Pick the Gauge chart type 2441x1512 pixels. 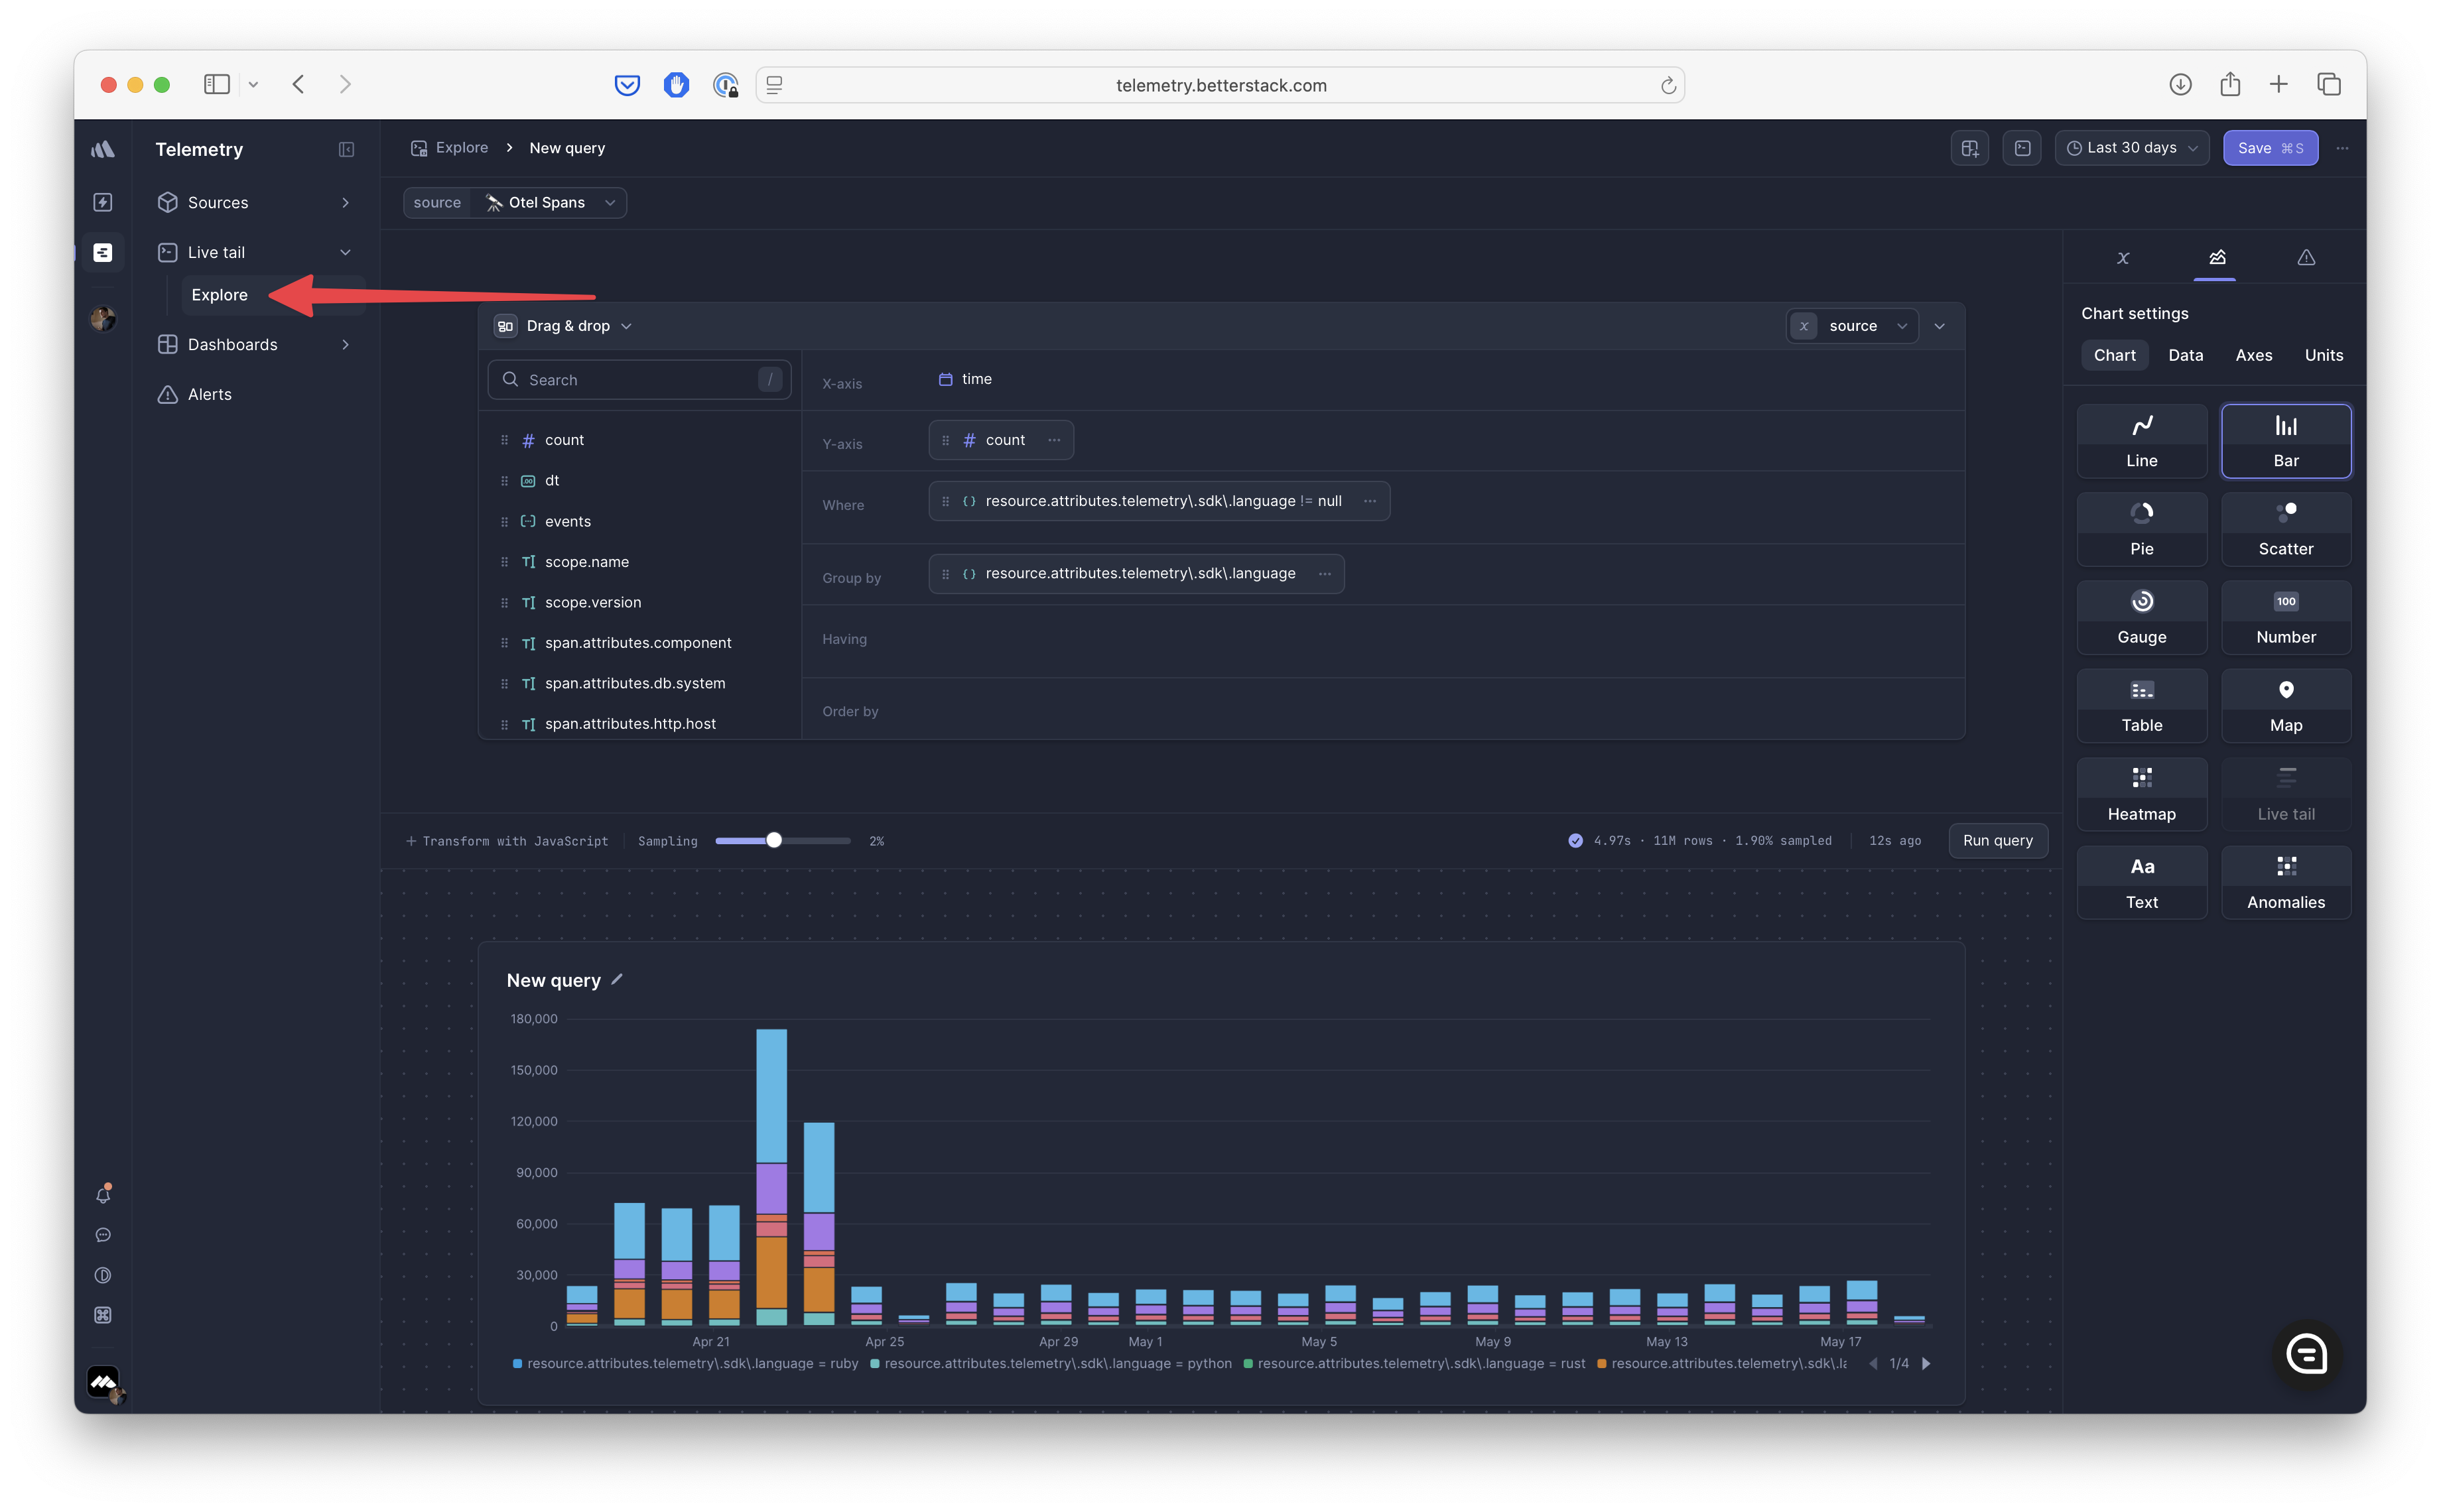2141,617
